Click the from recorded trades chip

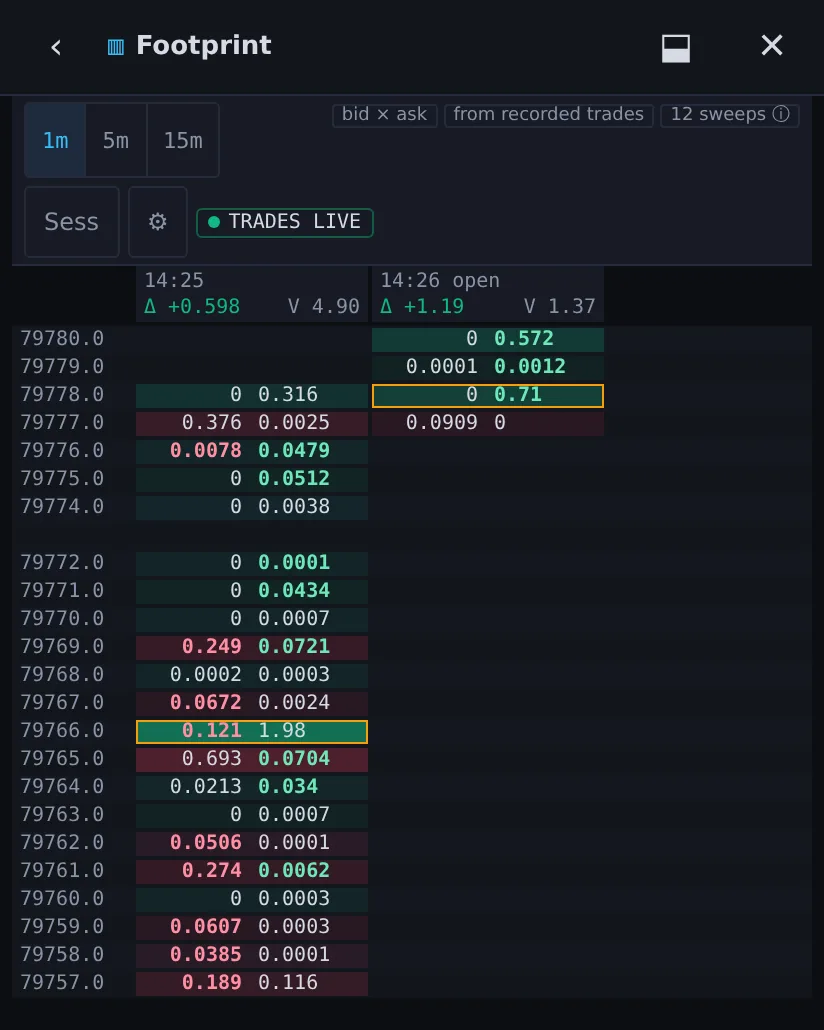coord(549,115)
